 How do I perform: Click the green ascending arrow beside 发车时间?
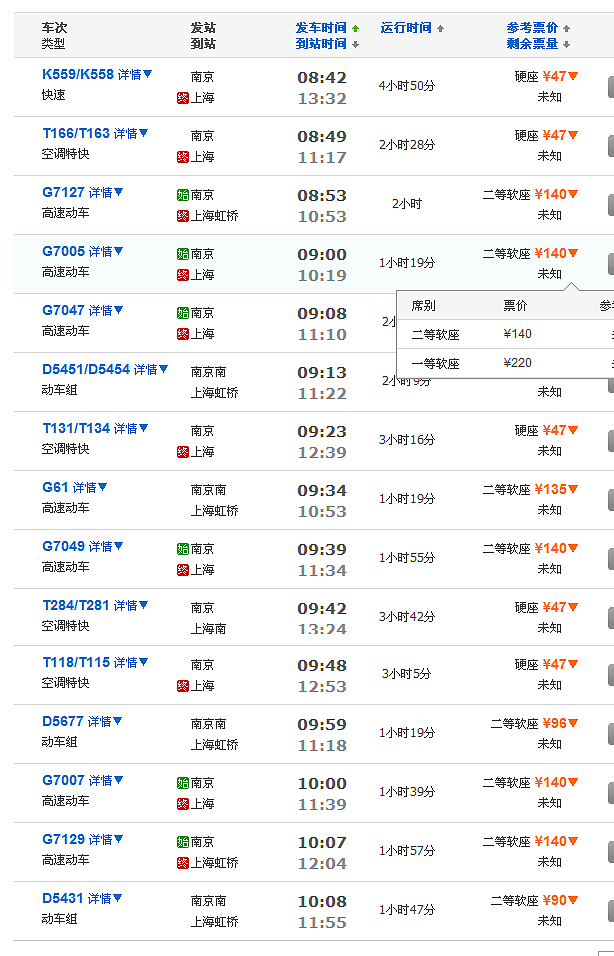click(355, 28)
